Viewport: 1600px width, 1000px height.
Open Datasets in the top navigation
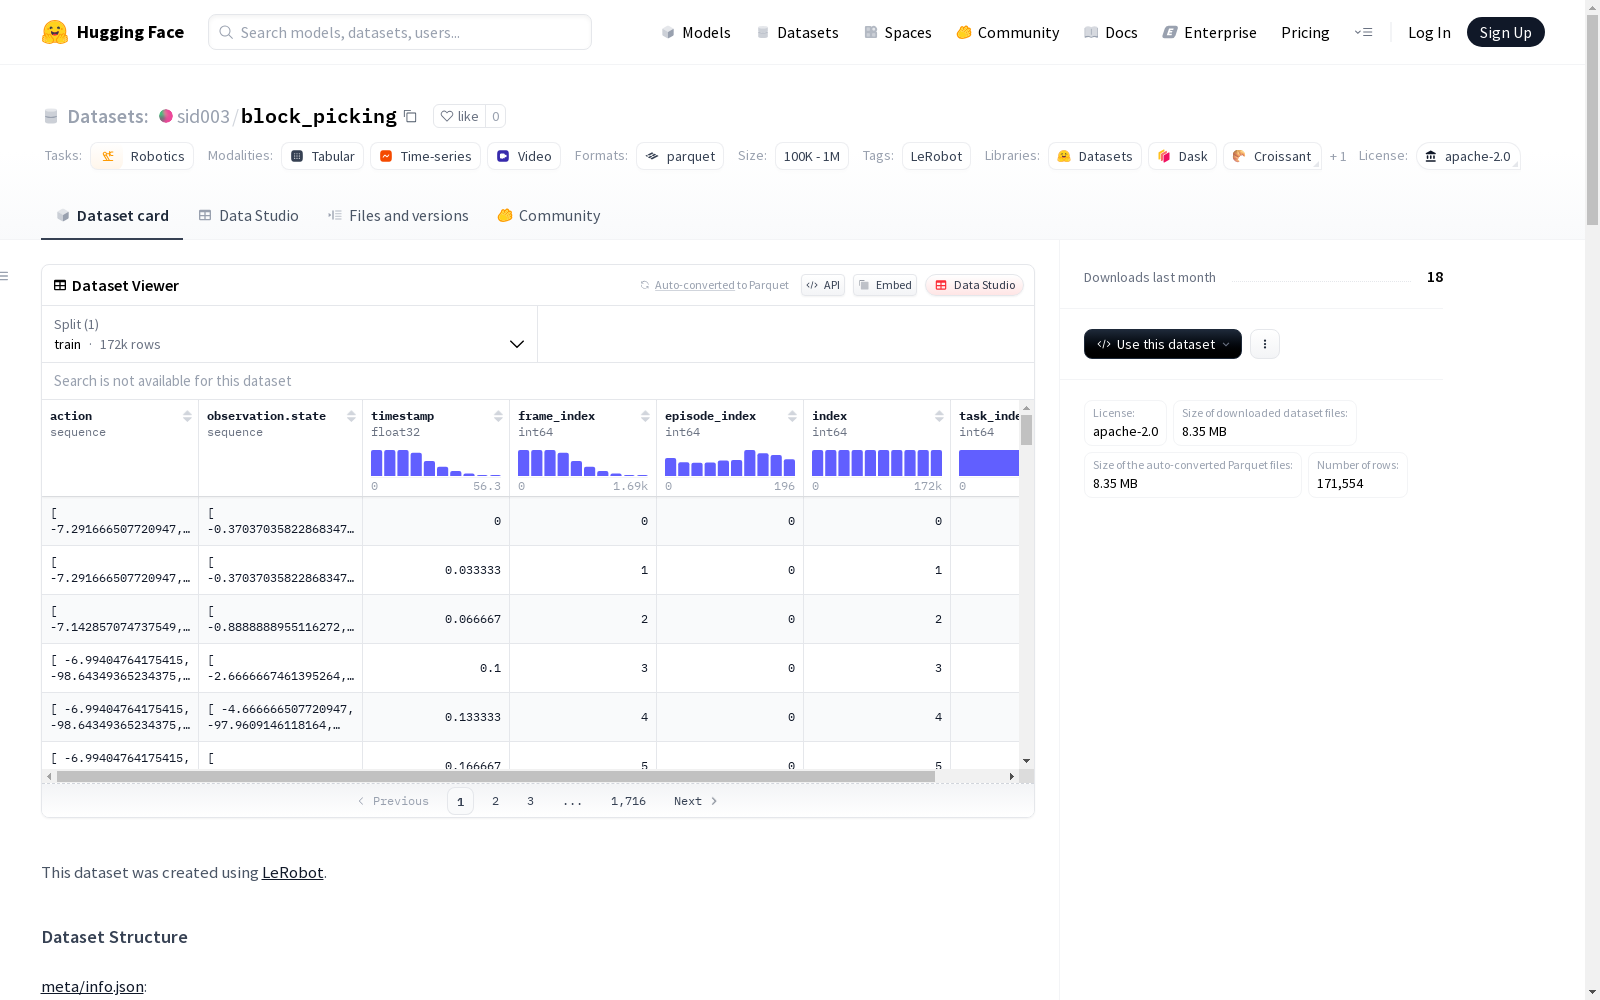[797, 32]
